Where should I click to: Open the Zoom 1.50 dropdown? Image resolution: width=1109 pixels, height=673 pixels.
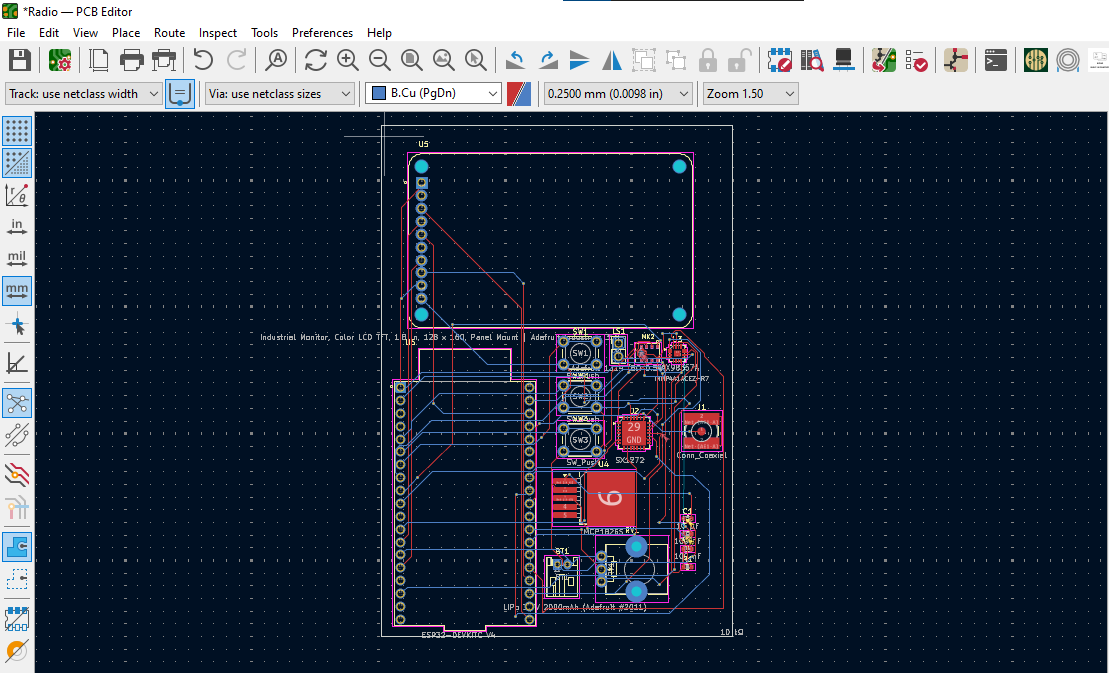[x=750, y=93]
